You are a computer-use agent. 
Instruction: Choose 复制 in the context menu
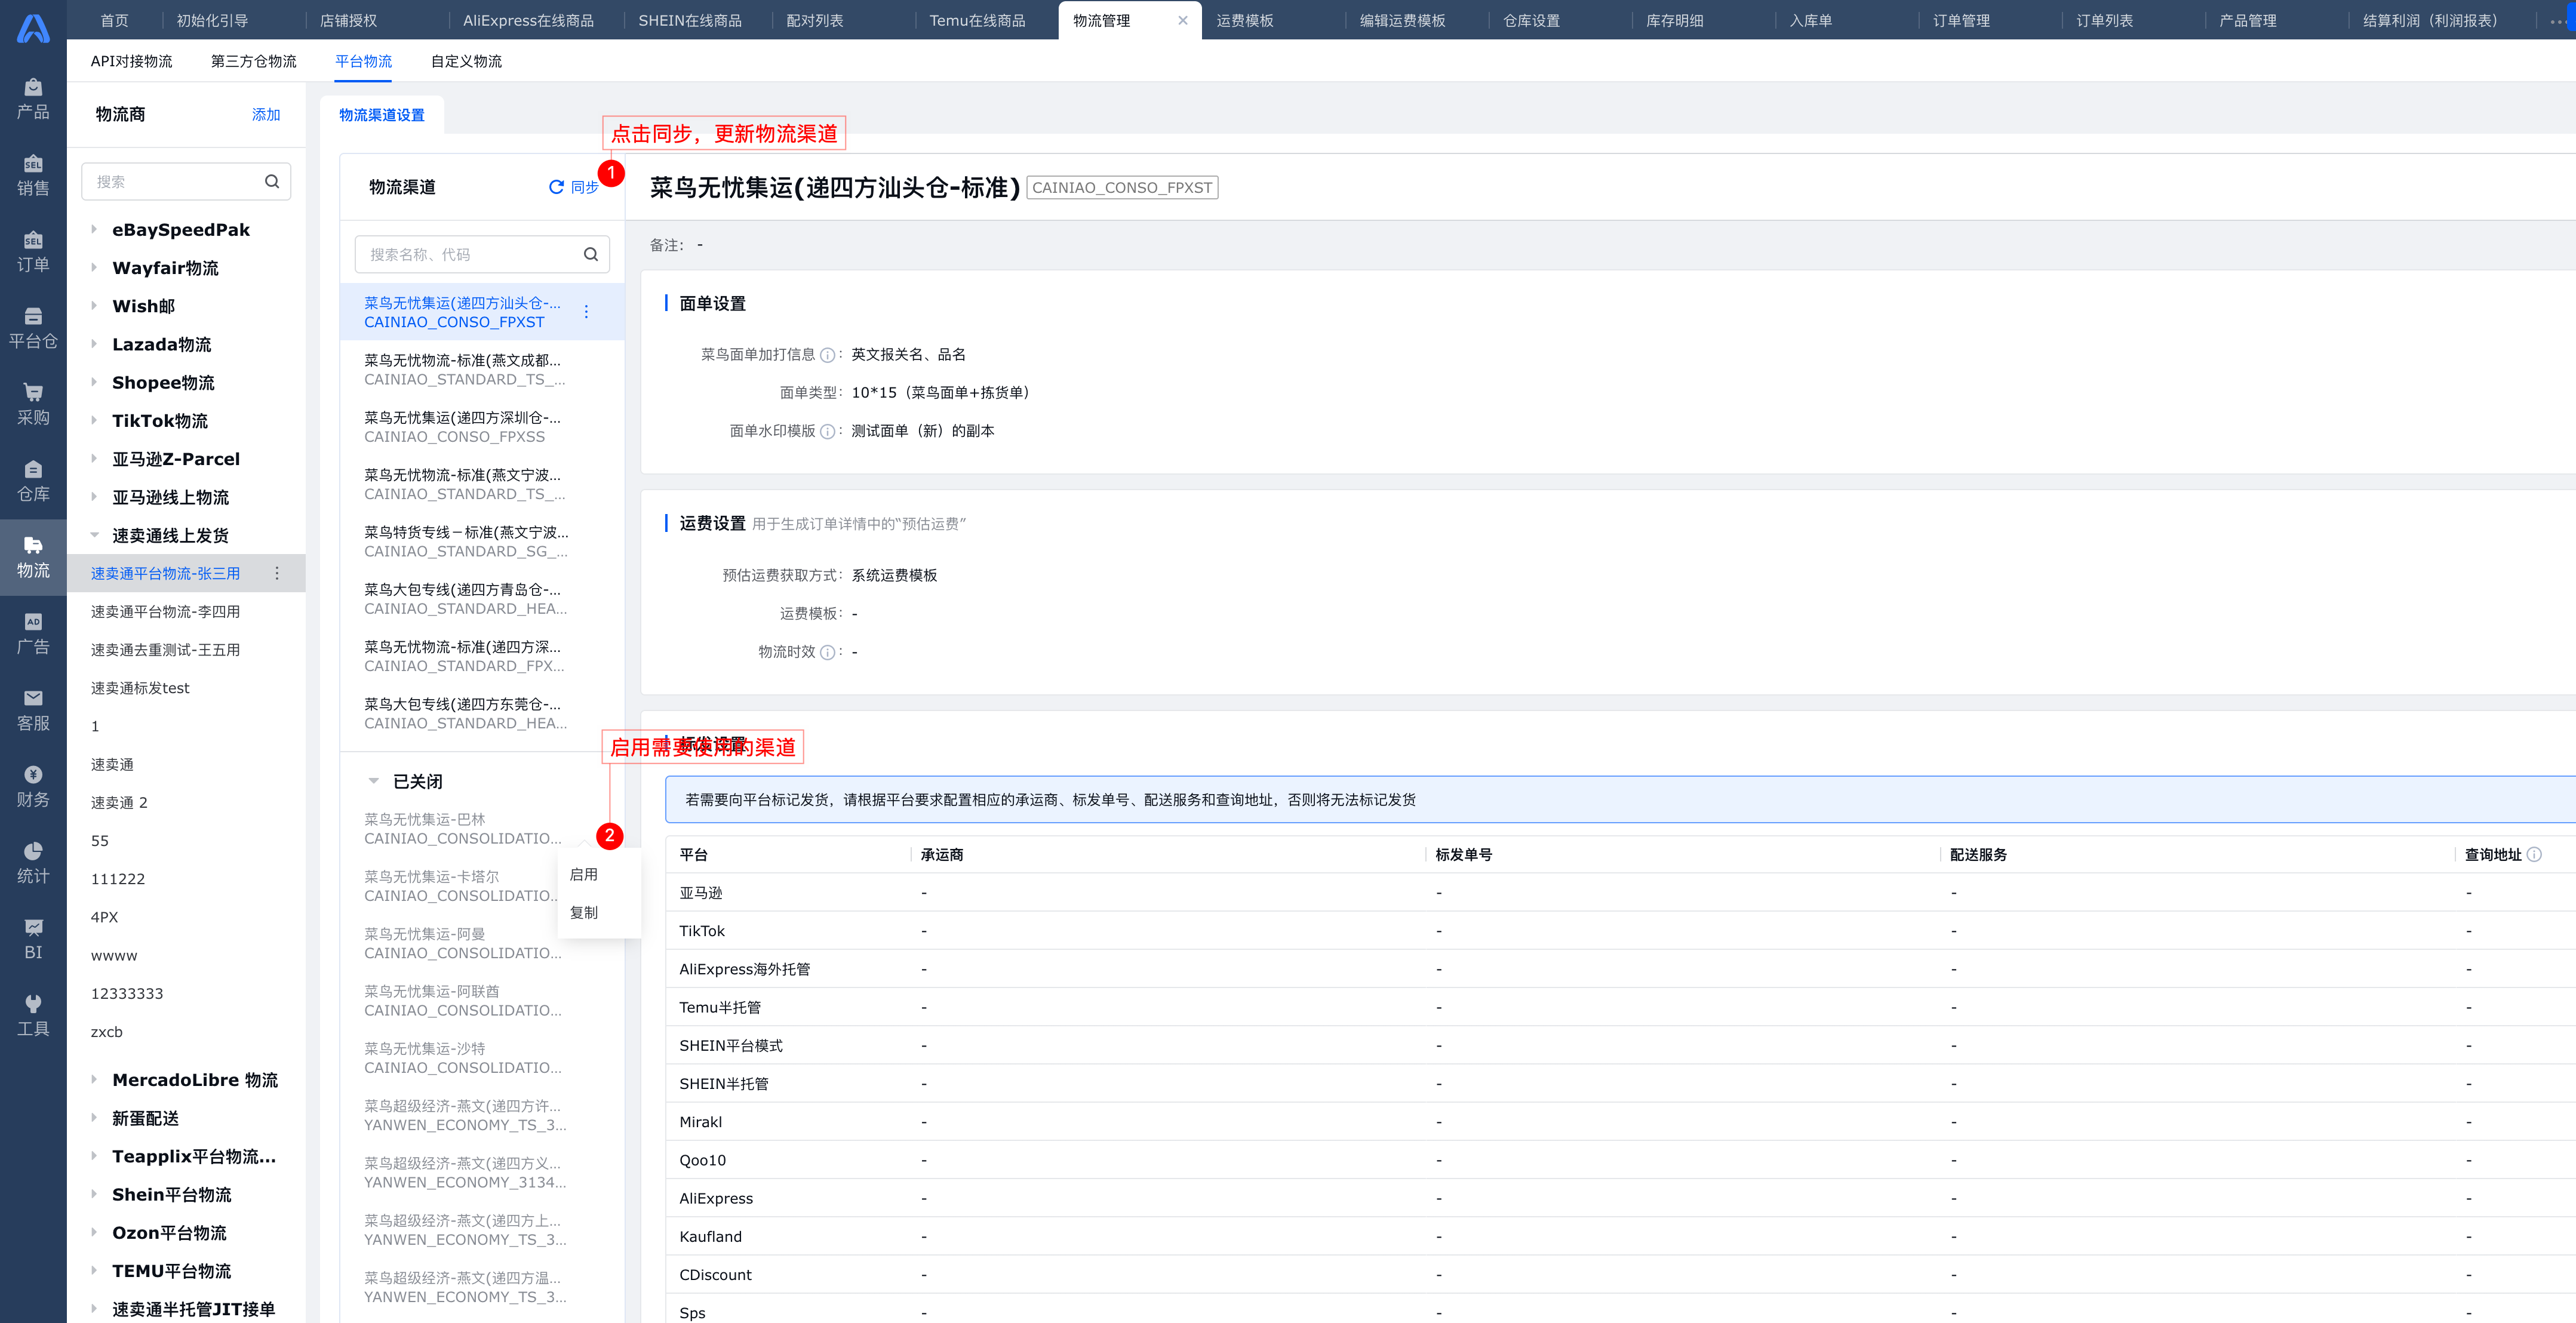[584, 913]
